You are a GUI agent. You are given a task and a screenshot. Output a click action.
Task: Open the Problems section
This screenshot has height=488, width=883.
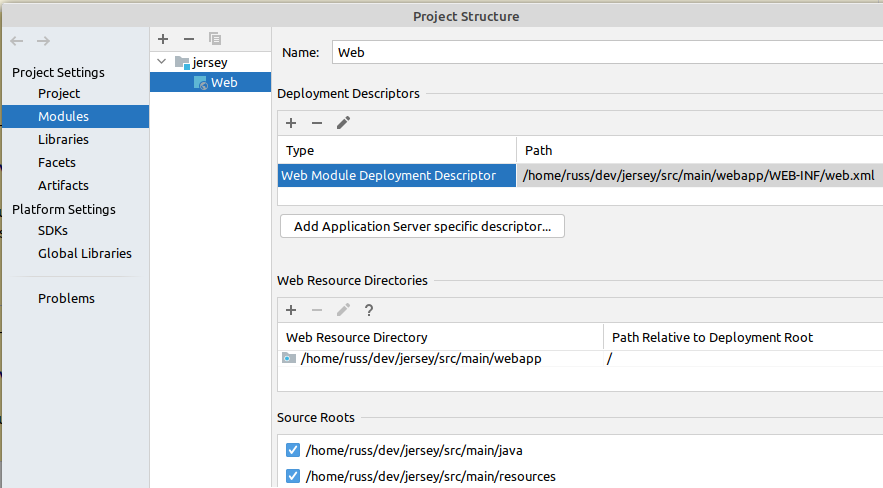(x=66, y=298)
